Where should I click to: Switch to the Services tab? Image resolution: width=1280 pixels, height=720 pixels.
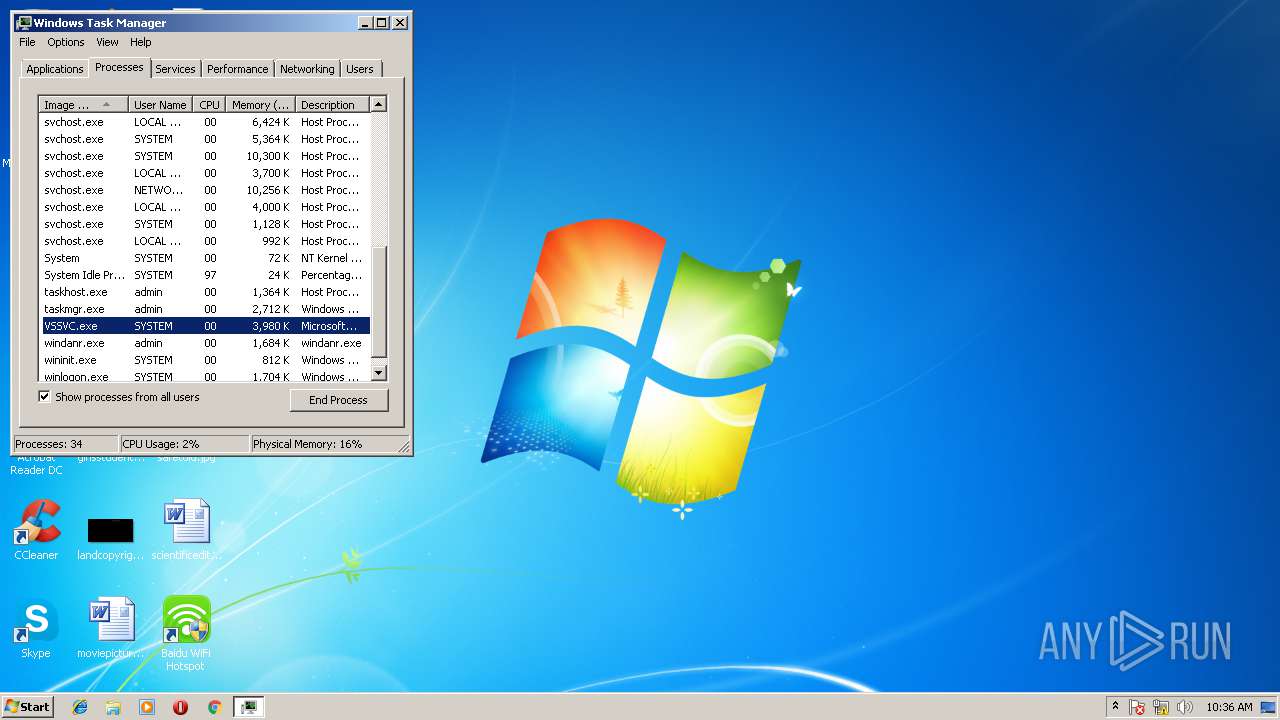click(175, 69)
